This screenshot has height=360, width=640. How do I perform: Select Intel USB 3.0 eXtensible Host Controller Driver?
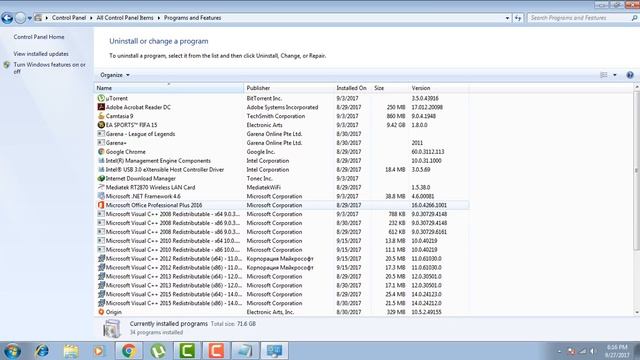tap(282, 169)
